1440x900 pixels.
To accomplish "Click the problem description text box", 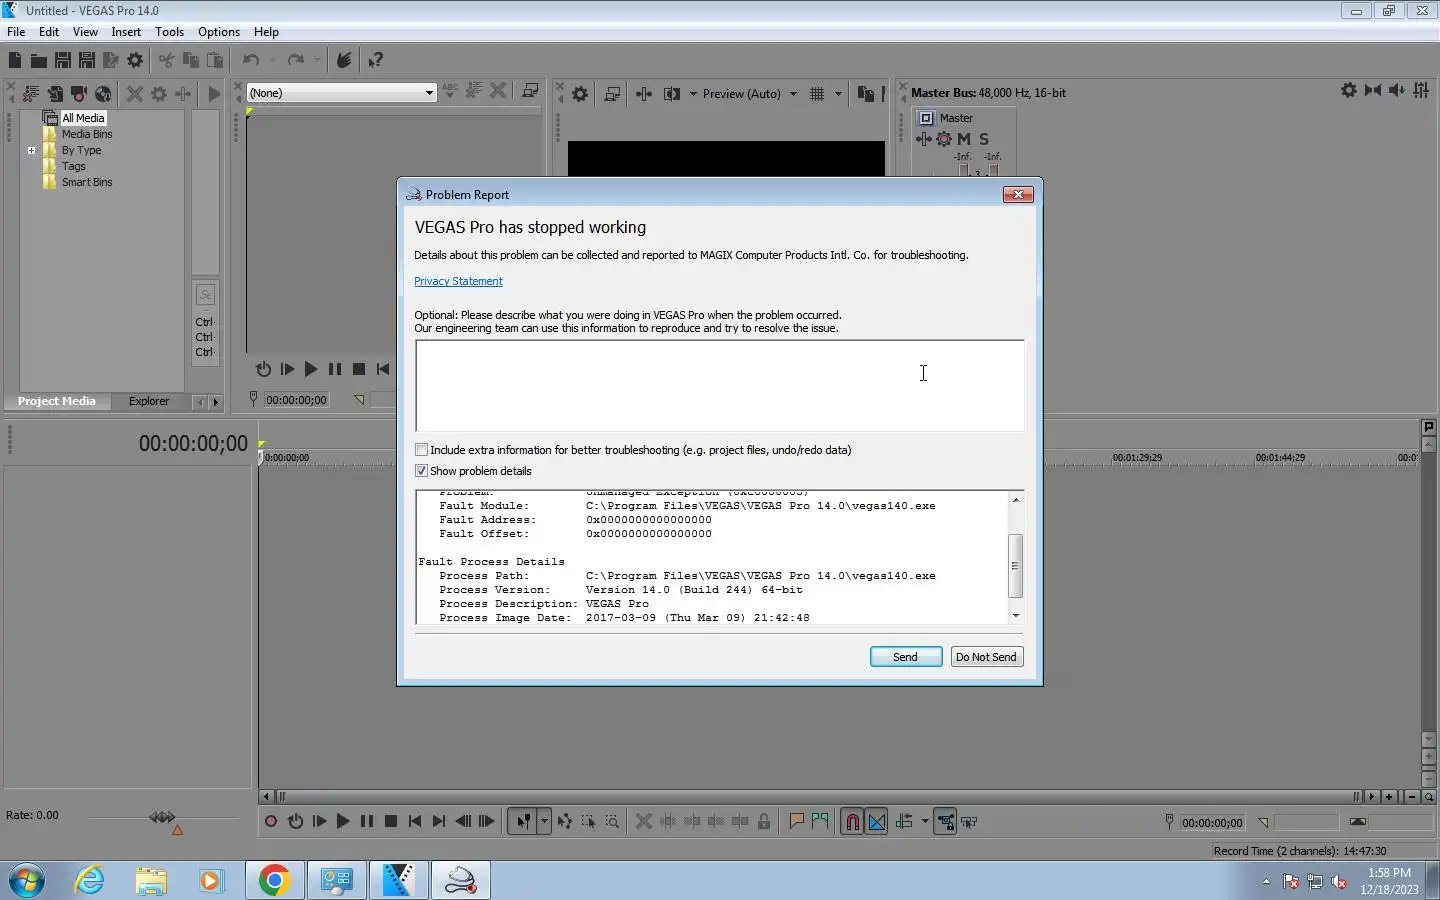I will tap(720, 386).
